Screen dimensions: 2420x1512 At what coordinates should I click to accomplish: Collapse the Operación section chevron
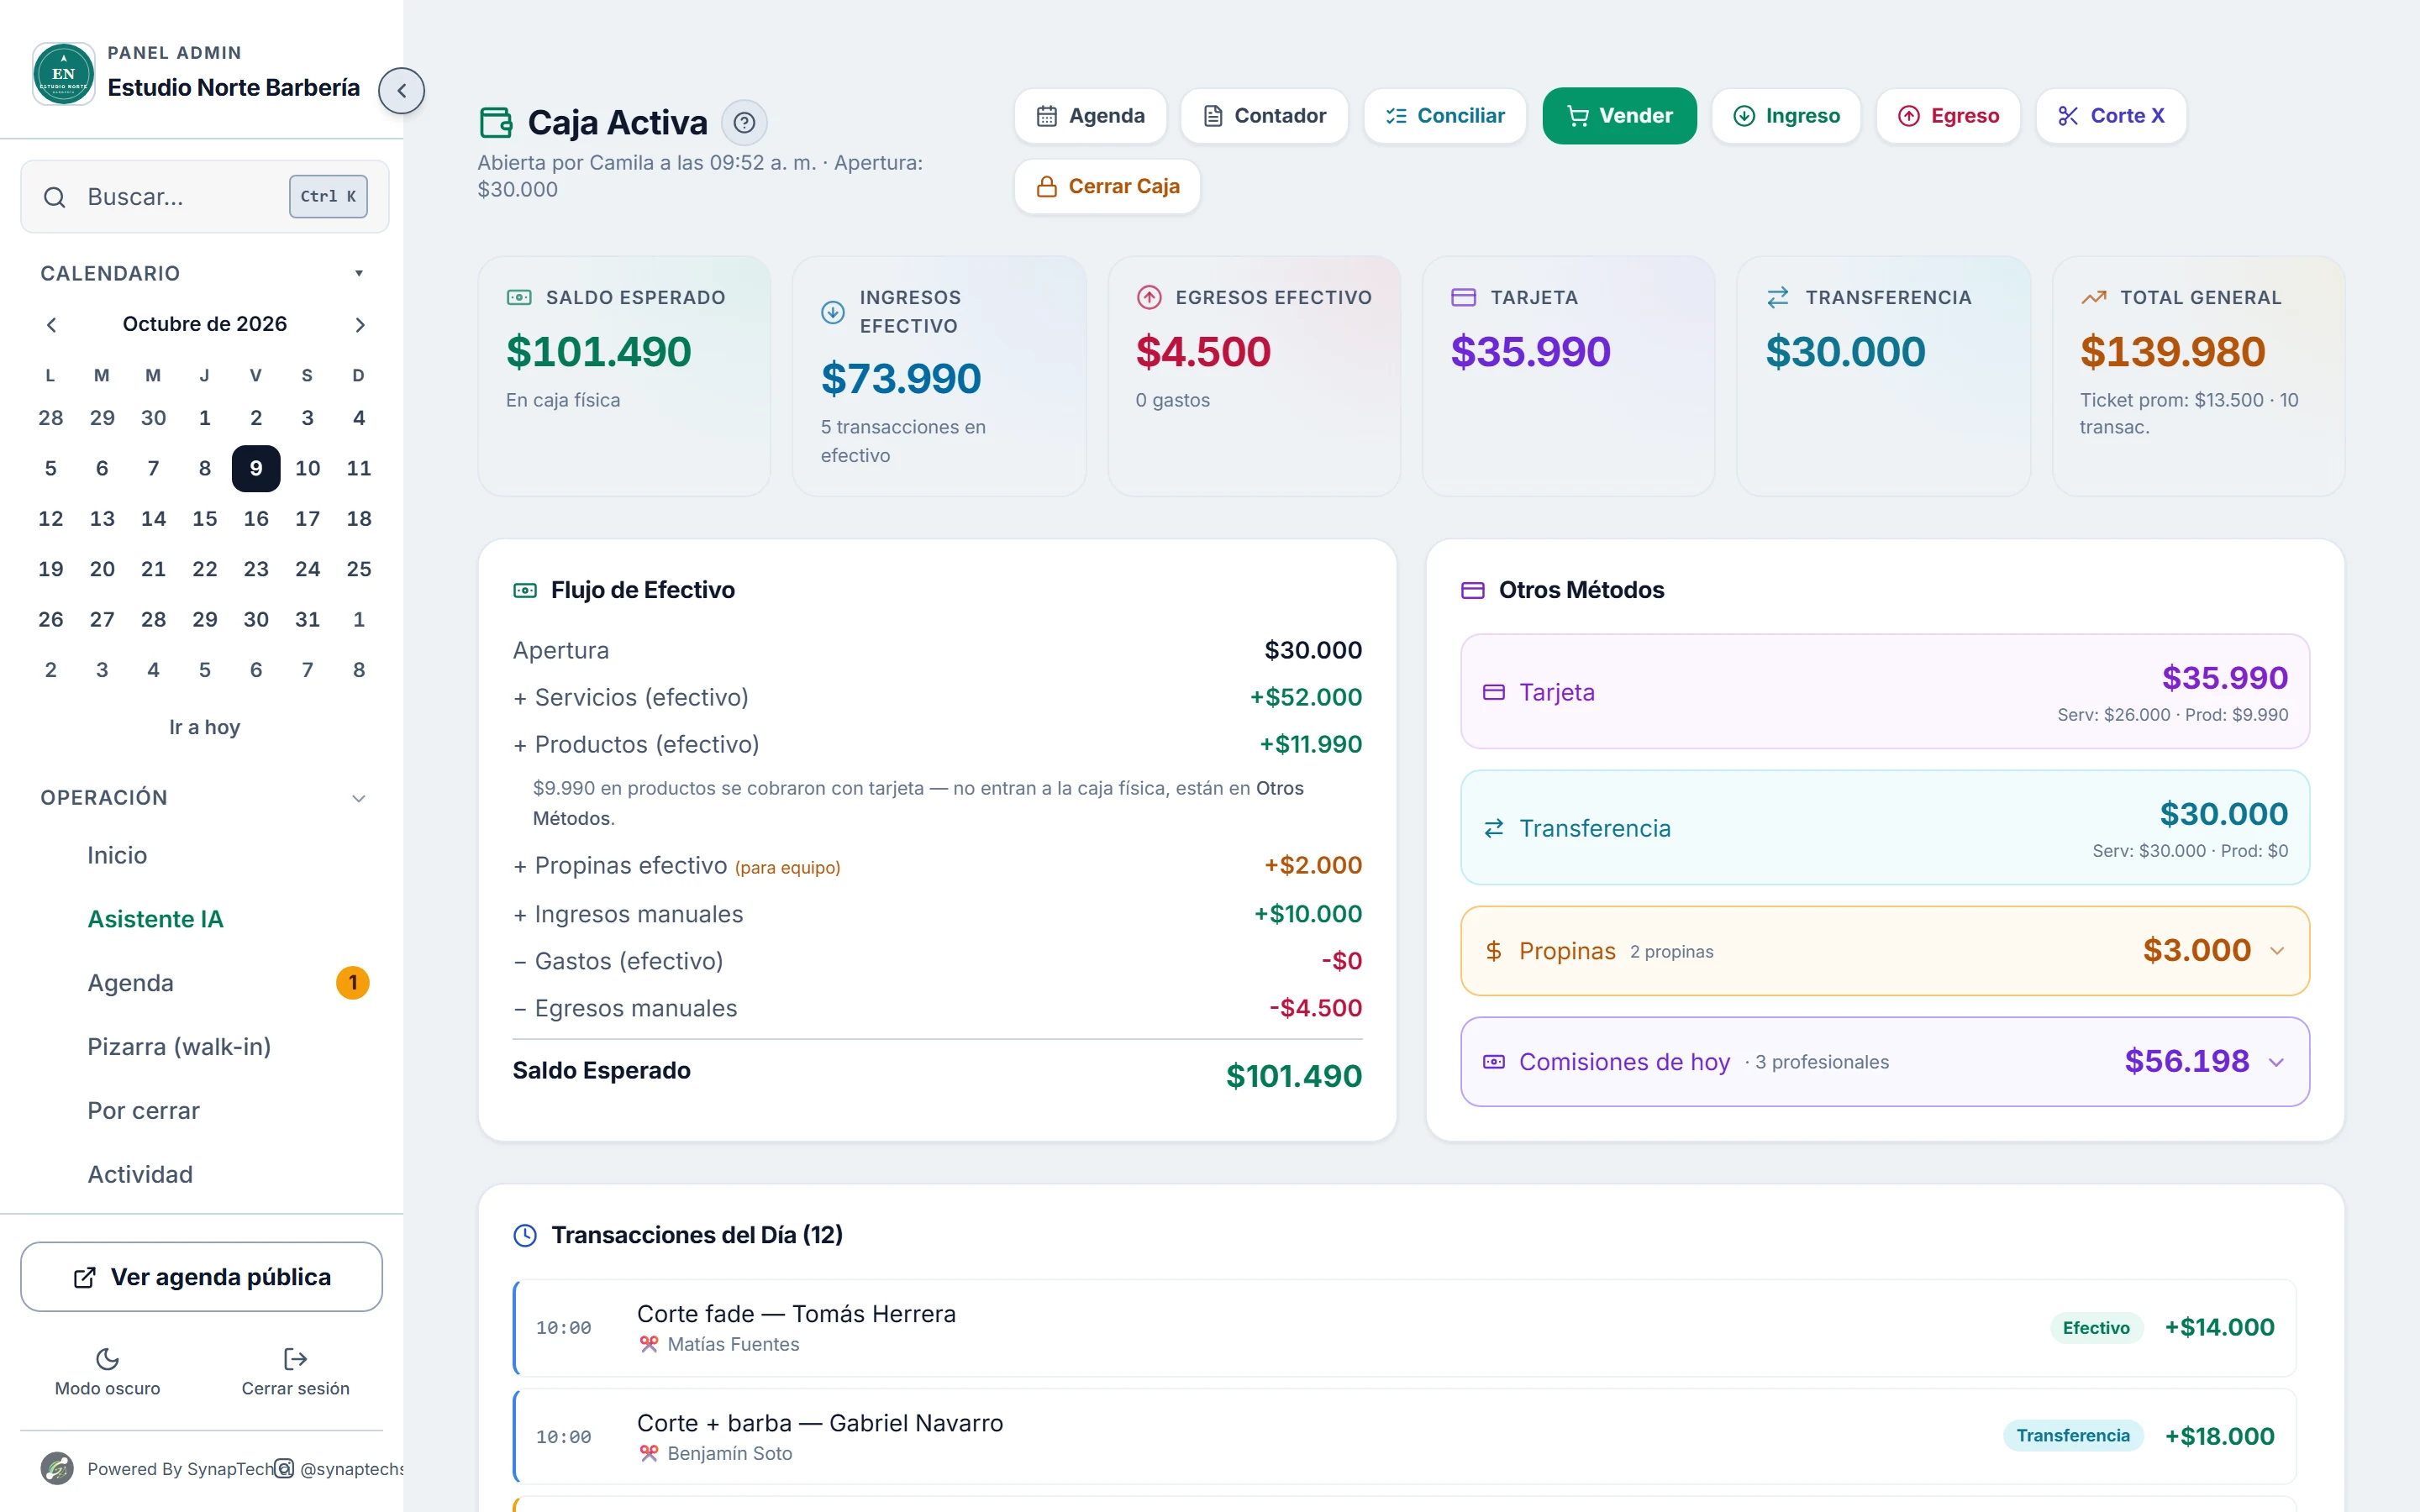(x=359, y=798)
